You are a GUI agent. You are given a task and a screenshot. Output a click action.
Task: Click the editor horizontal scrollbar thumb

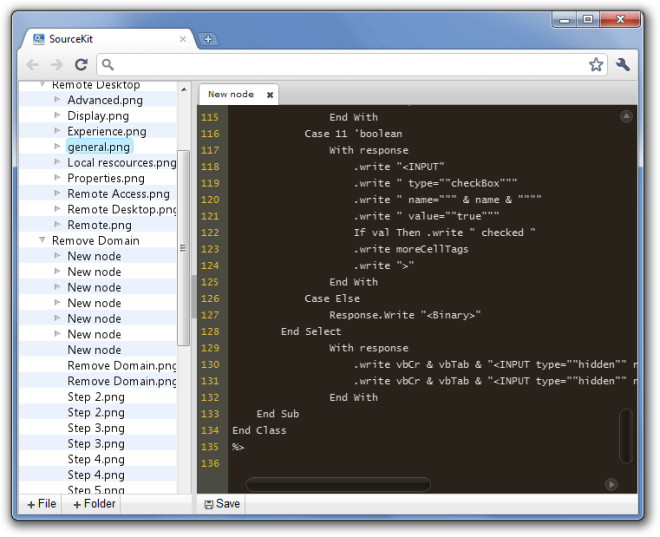pyautogui.click(x=338, y=484)
